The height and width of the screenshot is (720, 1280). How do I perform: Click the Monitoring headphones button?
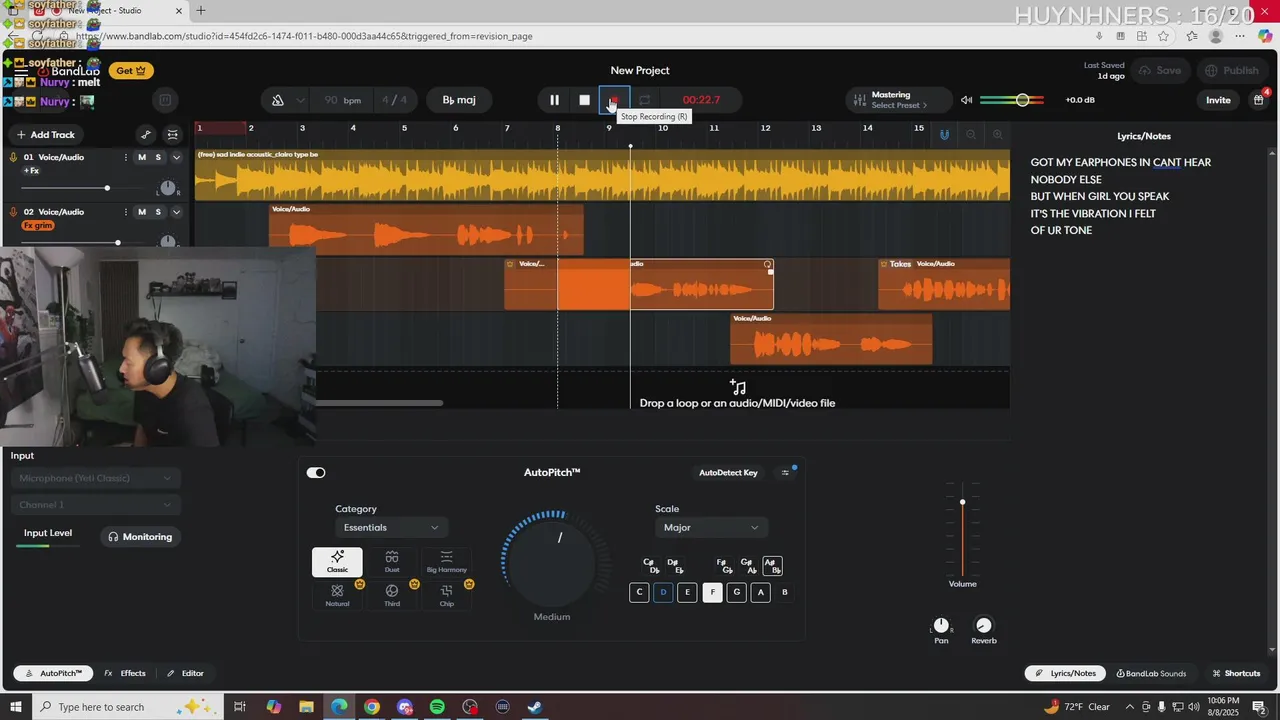[140, 537]
